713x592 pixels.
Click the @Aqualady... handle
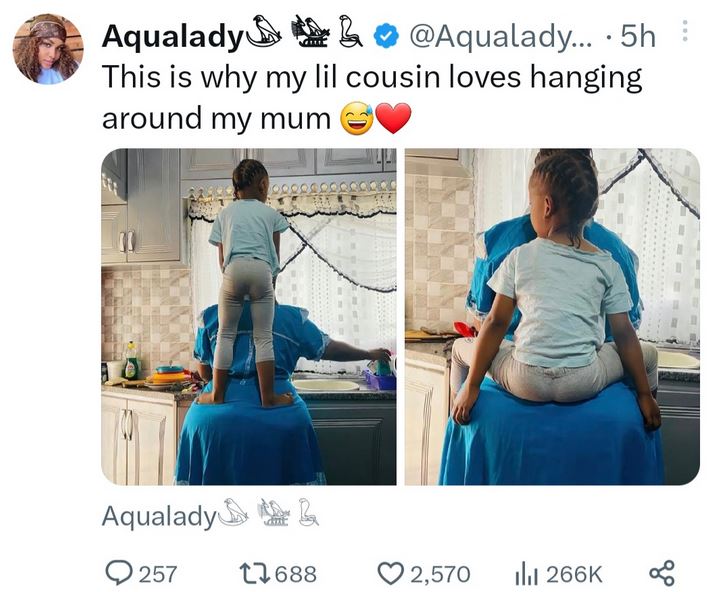[501, 35]
